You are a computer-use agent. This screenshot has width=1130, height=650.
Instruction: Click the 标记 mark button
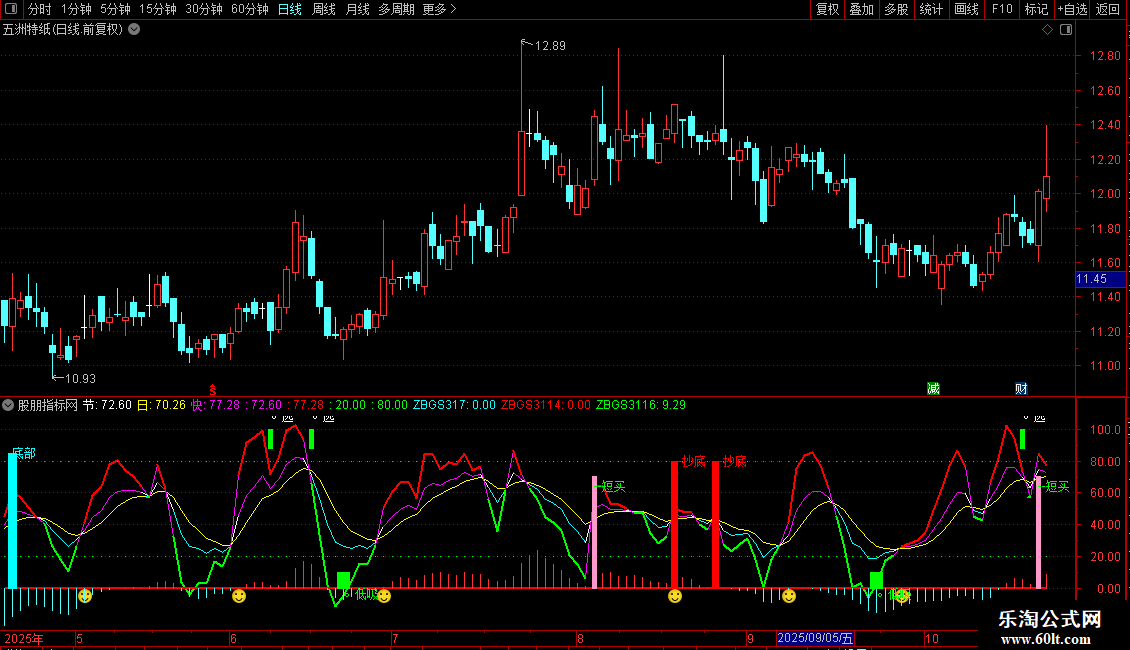(x=1036, y=9)
